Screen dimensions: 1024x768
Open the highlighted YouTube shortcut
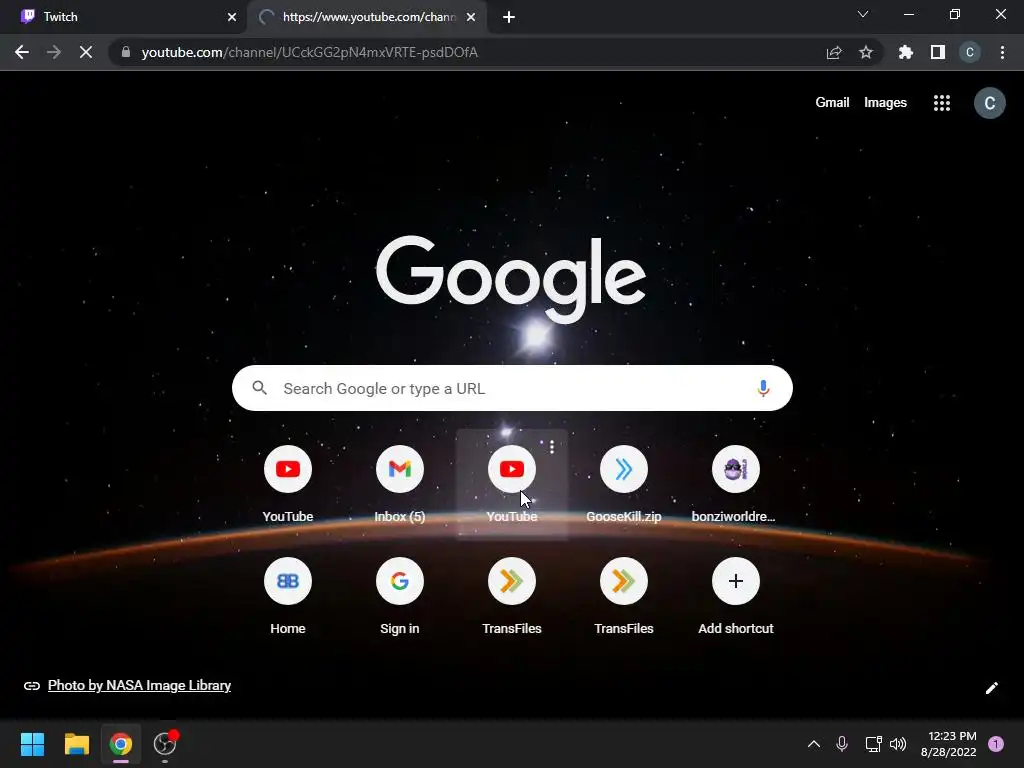point(512,484)
